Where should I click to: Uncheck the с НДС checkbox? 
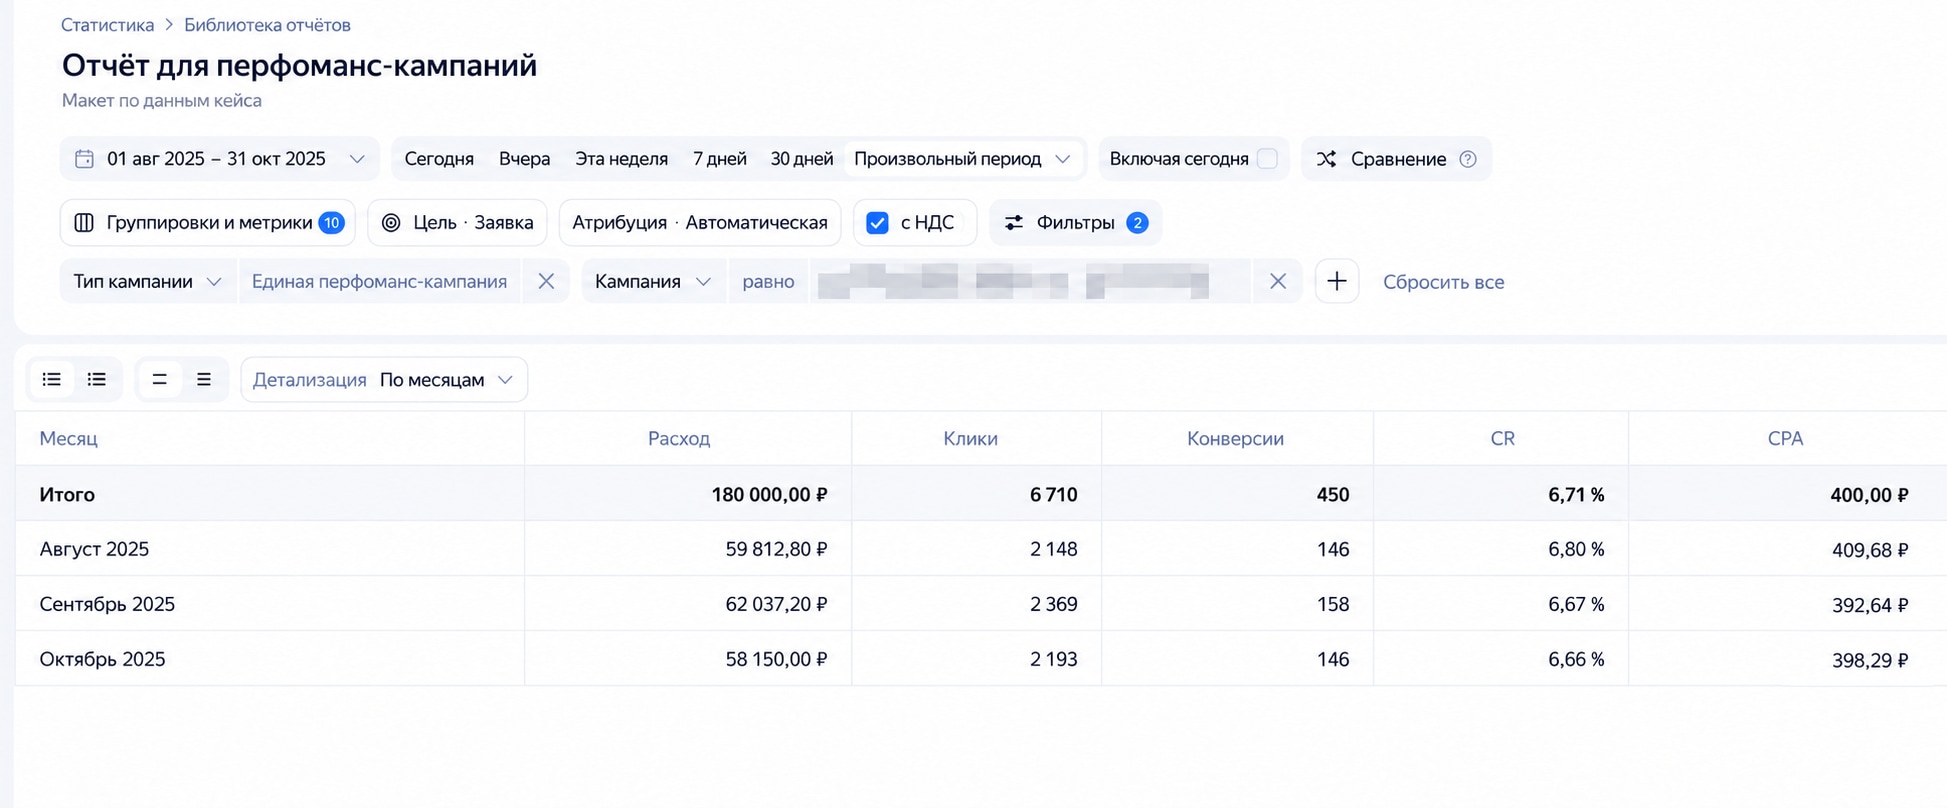click(x=877, y=223)
